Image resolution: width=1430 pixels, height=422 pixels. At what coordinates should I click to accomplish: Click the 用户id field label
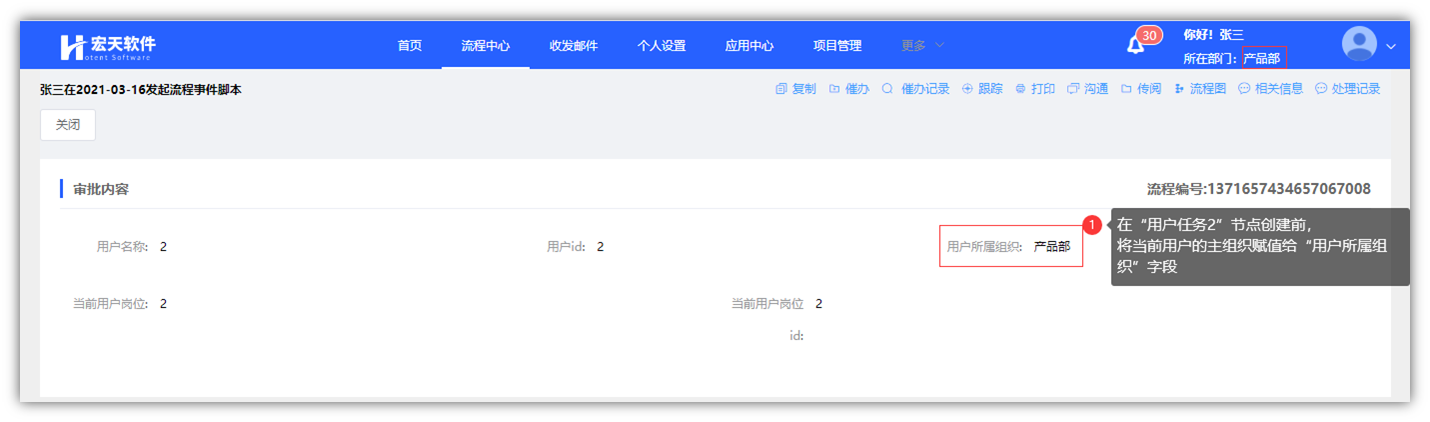pyautogui.click(x=567, y=246)
